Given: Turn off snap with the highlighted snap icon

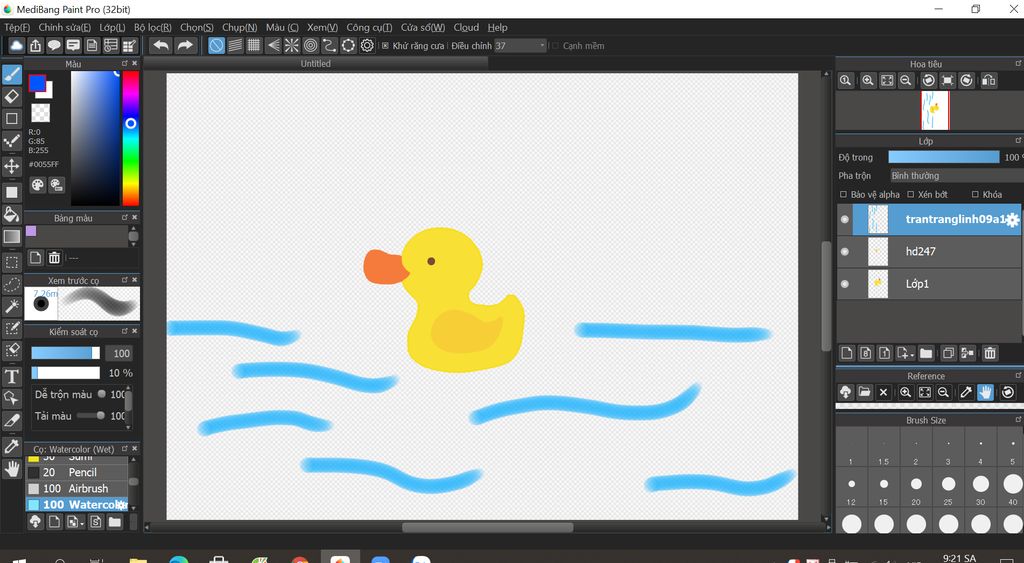Looking at the screenshot, I should point(216,45).
